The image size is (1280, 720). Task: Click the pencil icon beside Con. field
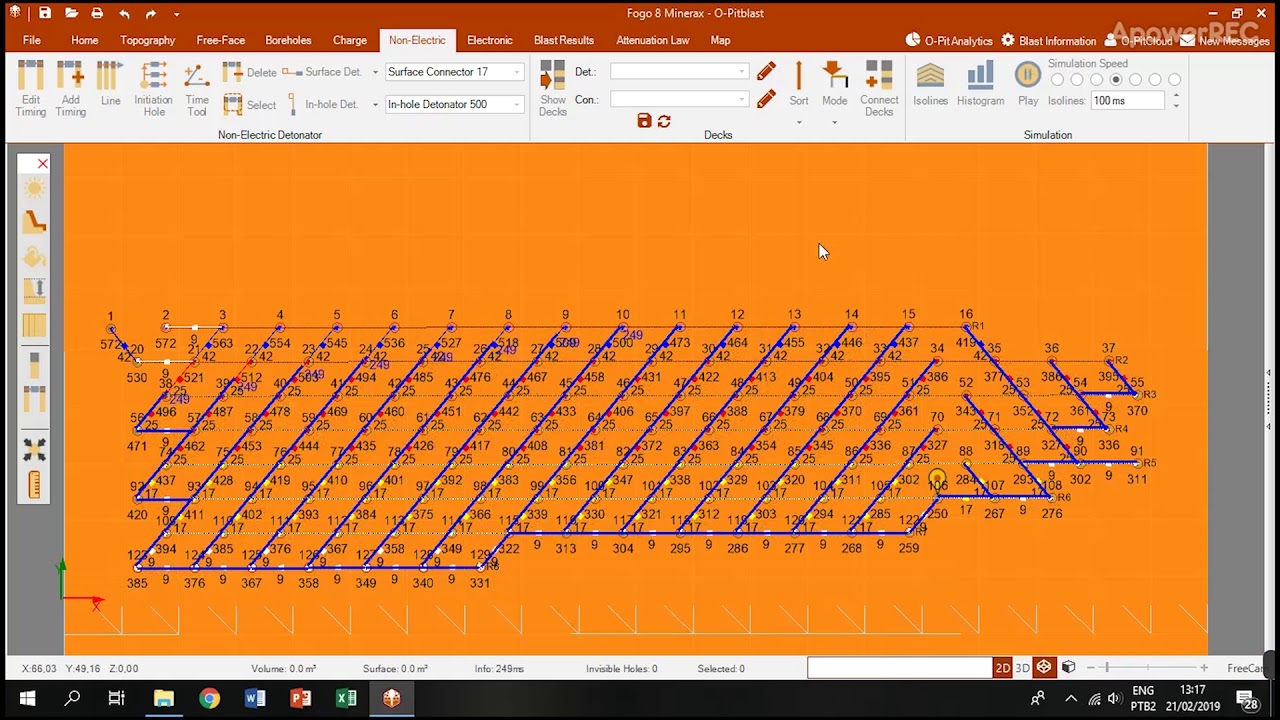766,100
